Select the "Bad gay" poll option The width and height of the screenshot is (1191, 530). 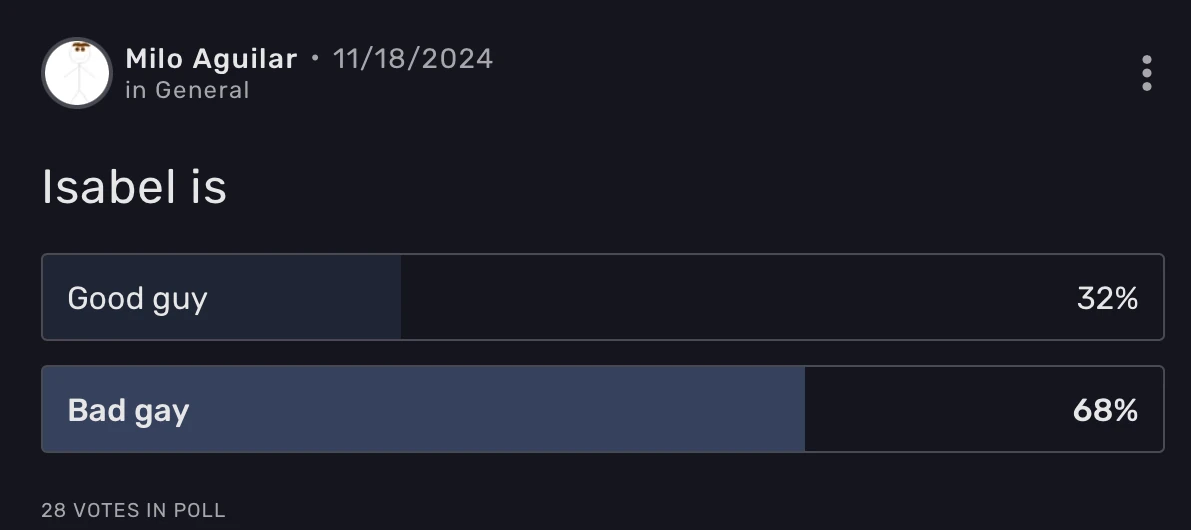129,410
